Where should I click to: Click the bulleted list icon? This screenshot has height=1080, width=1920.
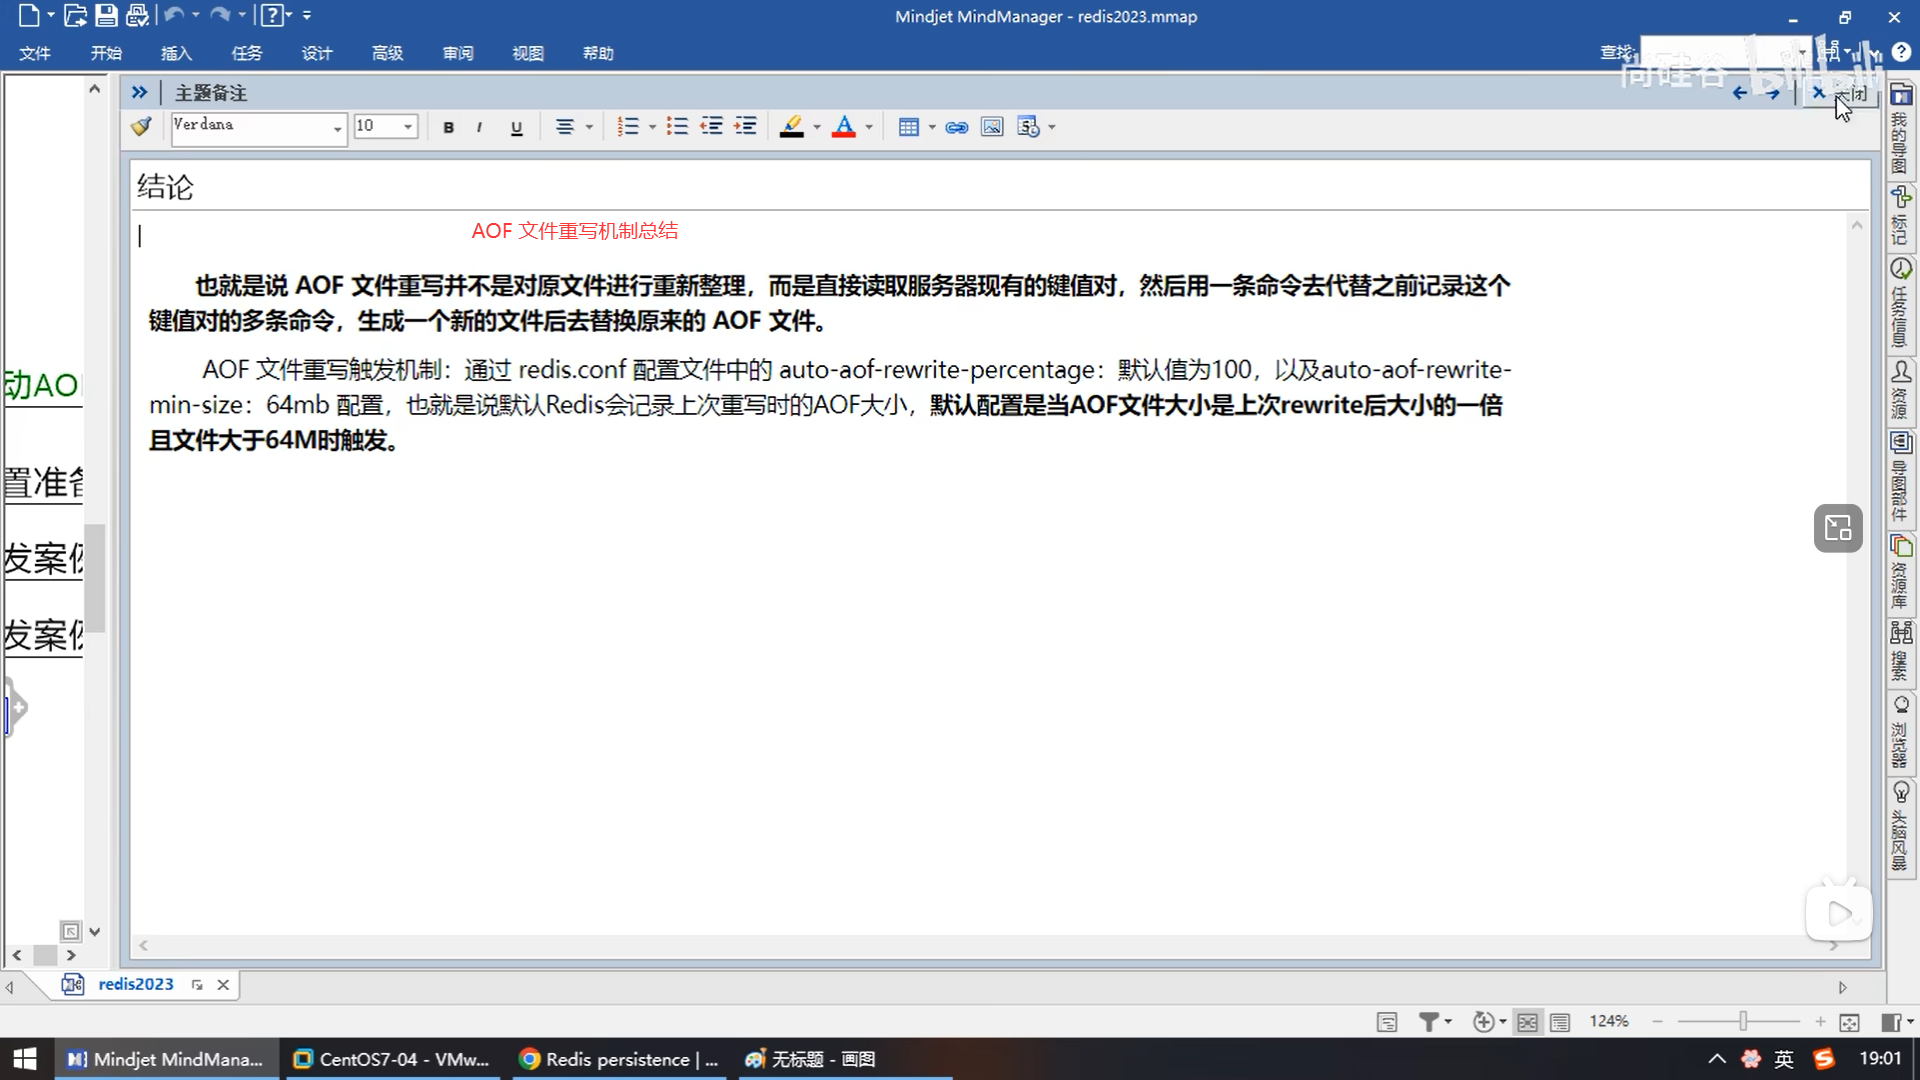[x=677, y=127]
